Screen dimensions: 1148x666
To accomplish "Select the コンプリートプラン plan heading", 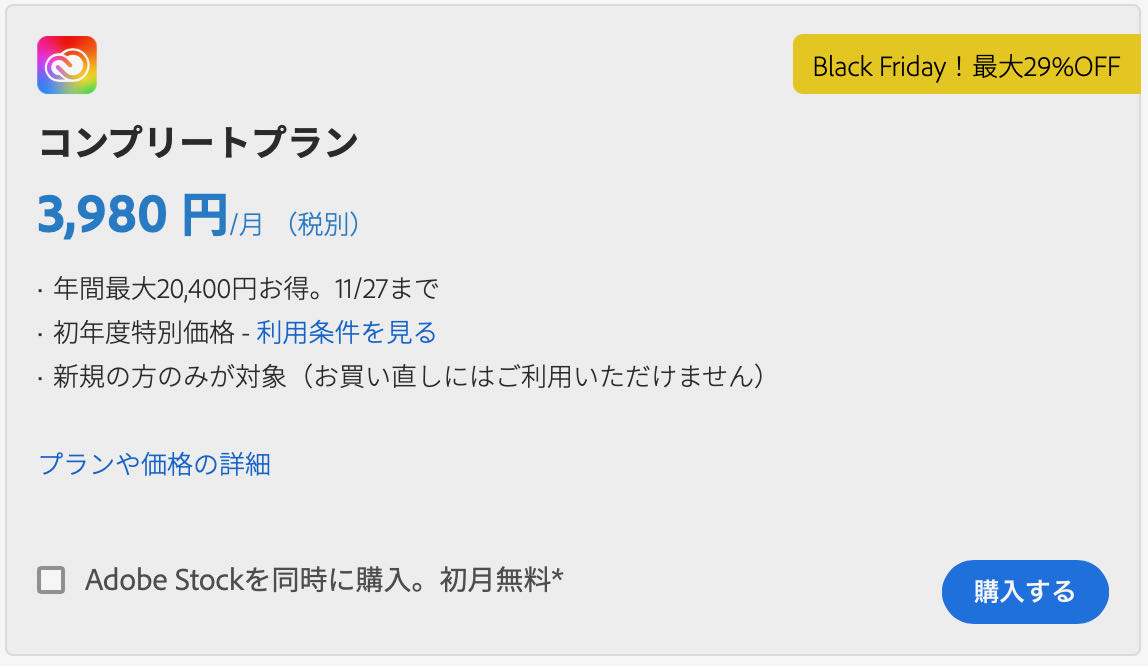I will point(198,142).
